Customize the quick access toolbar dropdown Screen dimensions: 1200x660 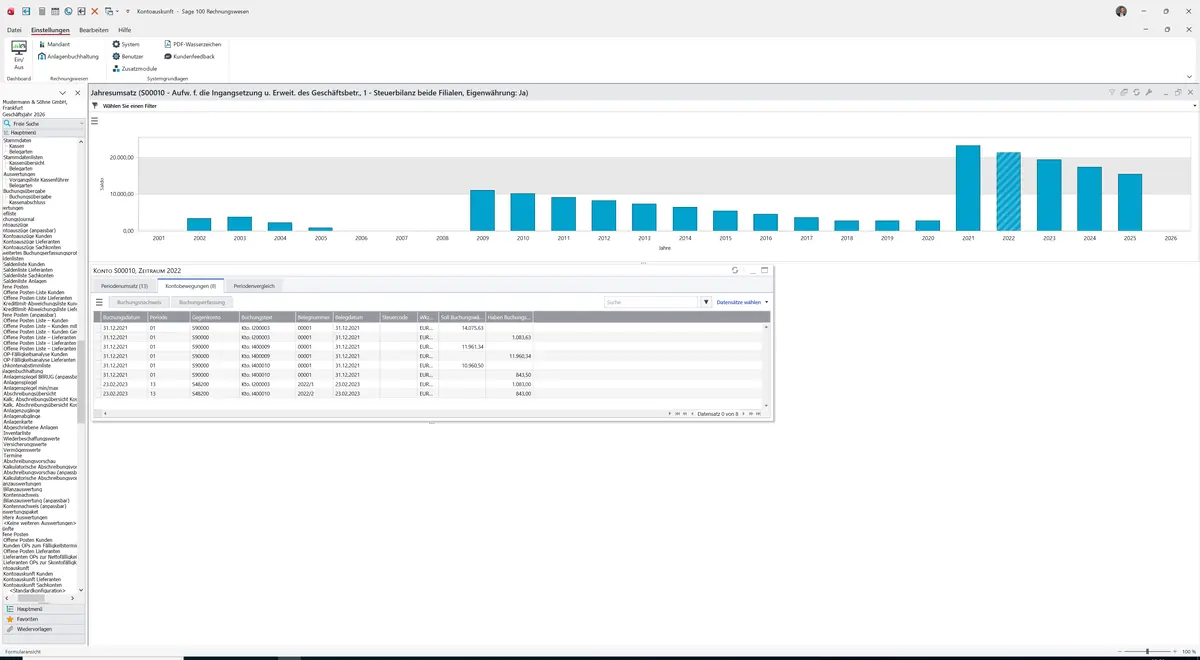pyautogui.click(x=128, y=11)
